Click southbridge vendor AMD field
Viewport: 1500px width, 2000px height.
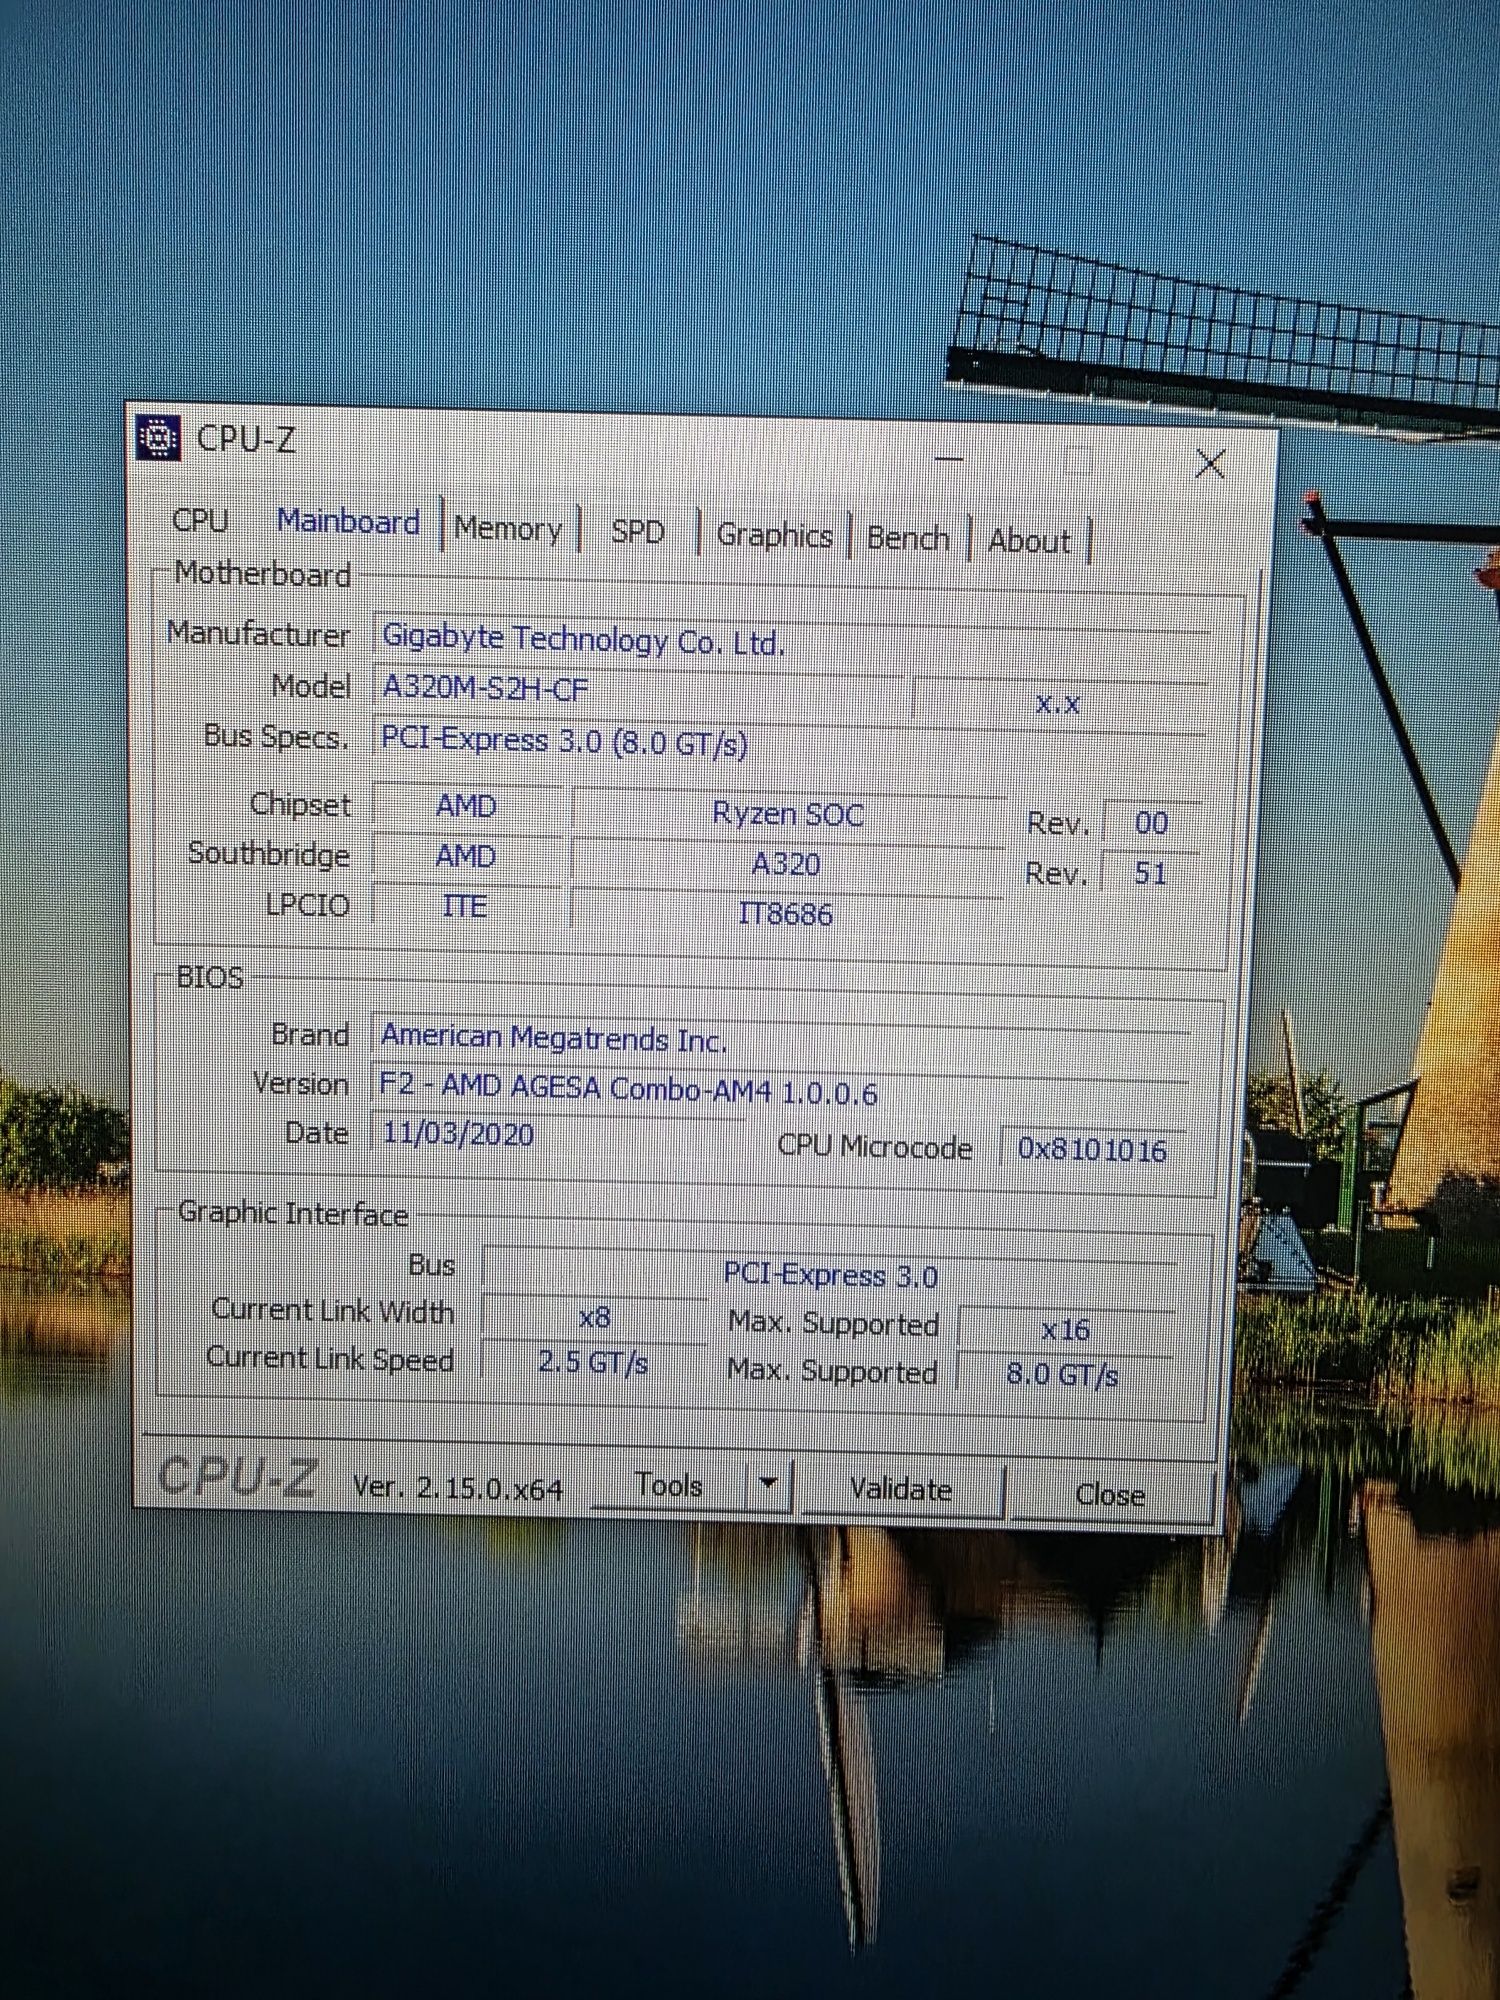pos(466,855)
